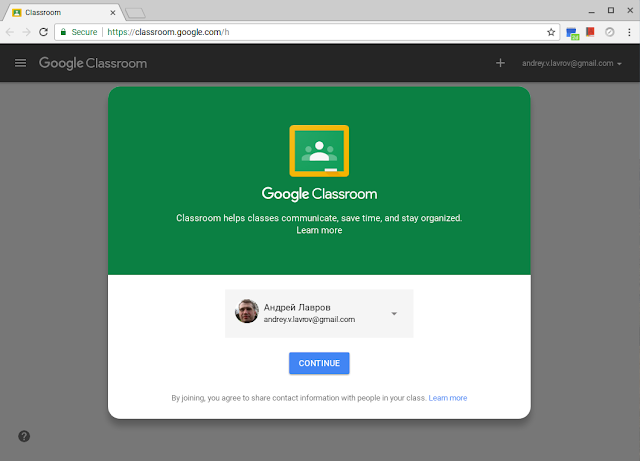Click the Classroom helps classes communicate text
The height and width of the screenshot is (461, 640).
click(319, 218)
